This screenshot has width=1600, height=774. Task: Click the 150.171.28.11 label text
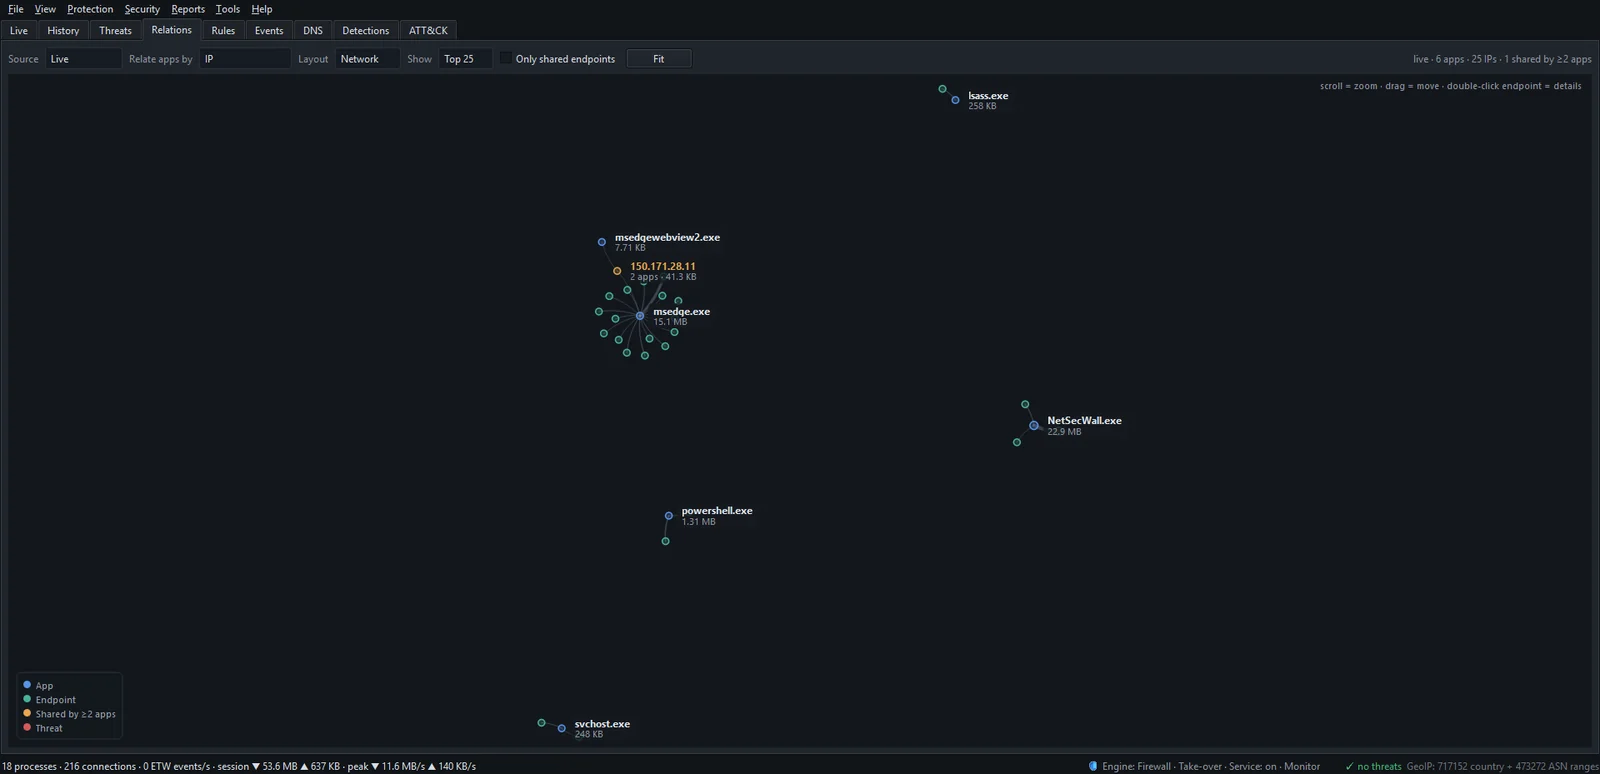point(663,267)
